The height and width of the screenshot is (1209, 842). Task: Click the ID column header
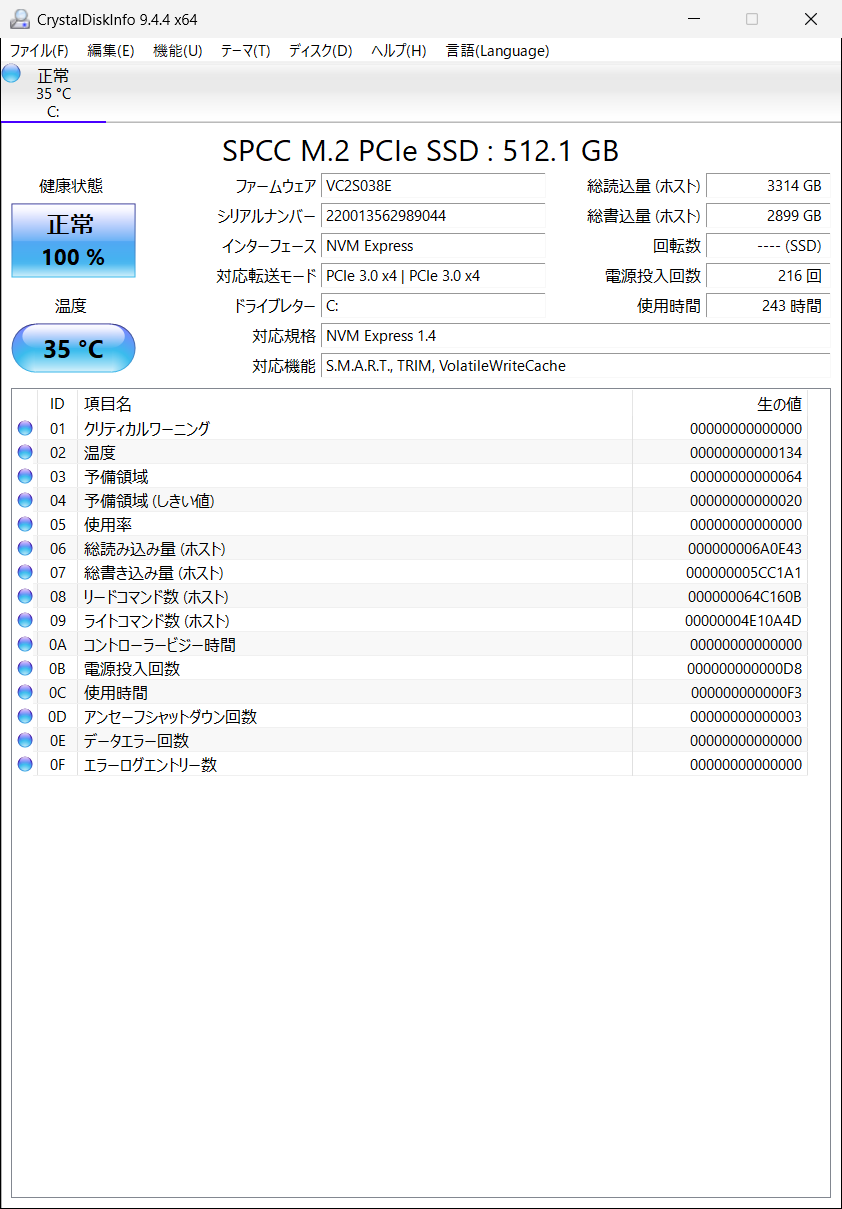click(x=58, y=404)
